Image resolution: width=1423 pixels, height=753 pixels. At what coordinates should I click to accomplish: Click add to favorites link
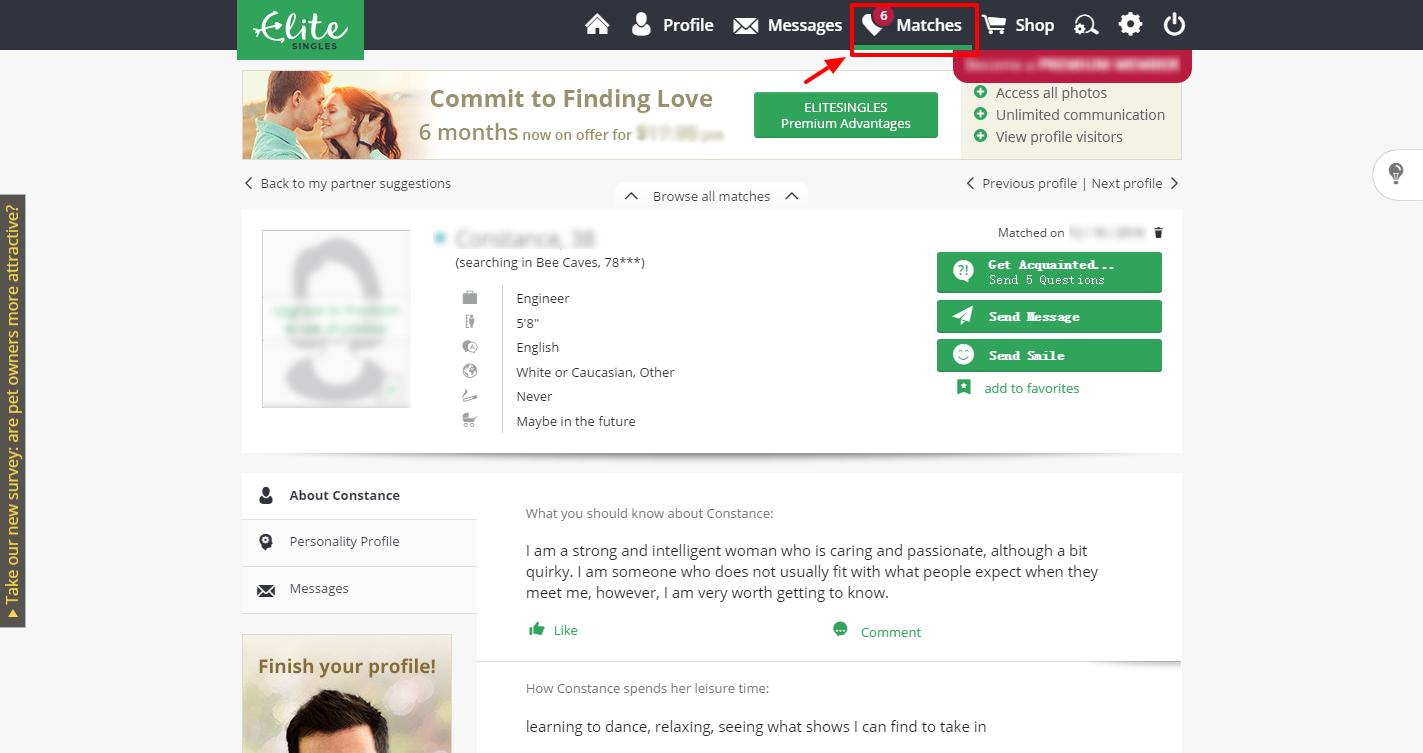(1031, 388)
